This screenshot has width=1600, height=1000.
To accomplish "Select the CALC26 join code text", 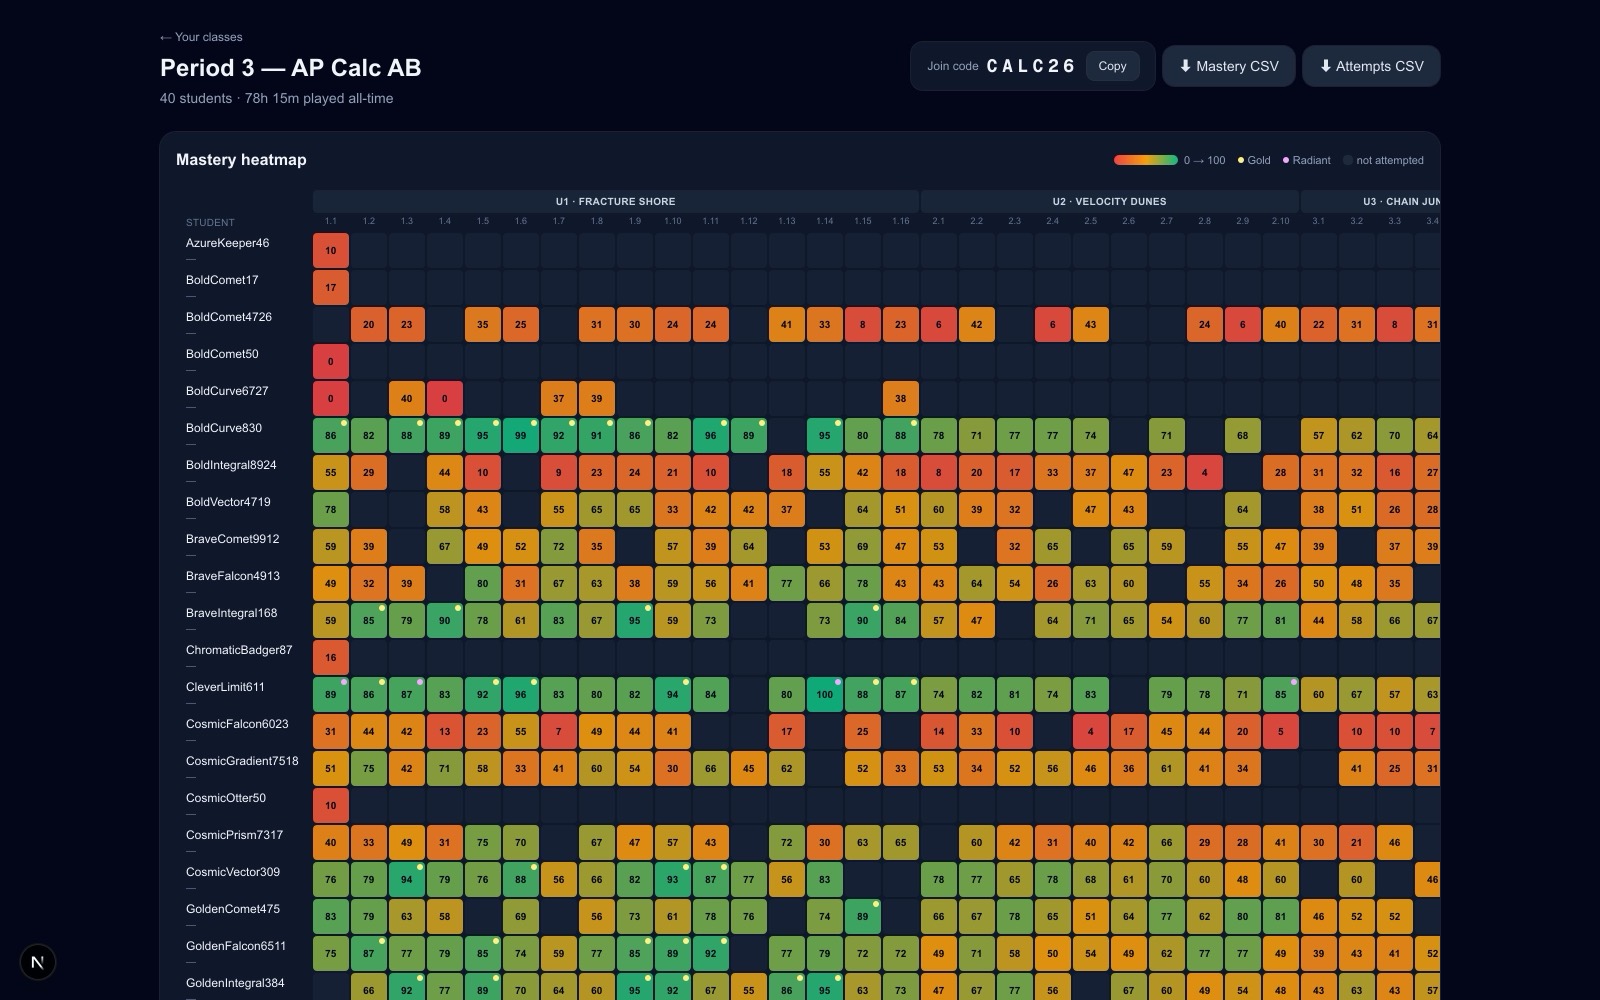I will pos(1030,66).
